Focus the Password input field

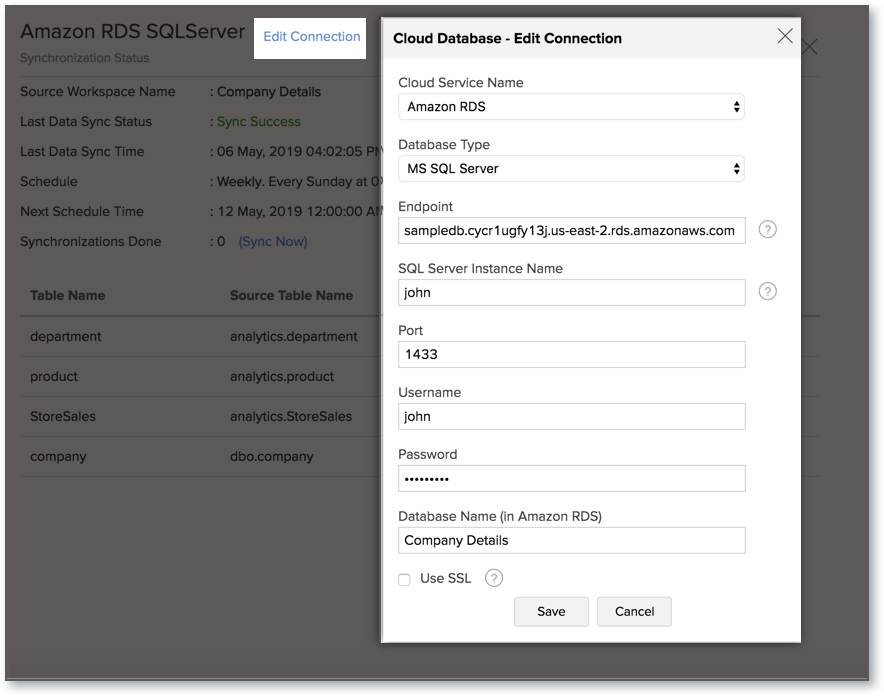pos(572,478)
